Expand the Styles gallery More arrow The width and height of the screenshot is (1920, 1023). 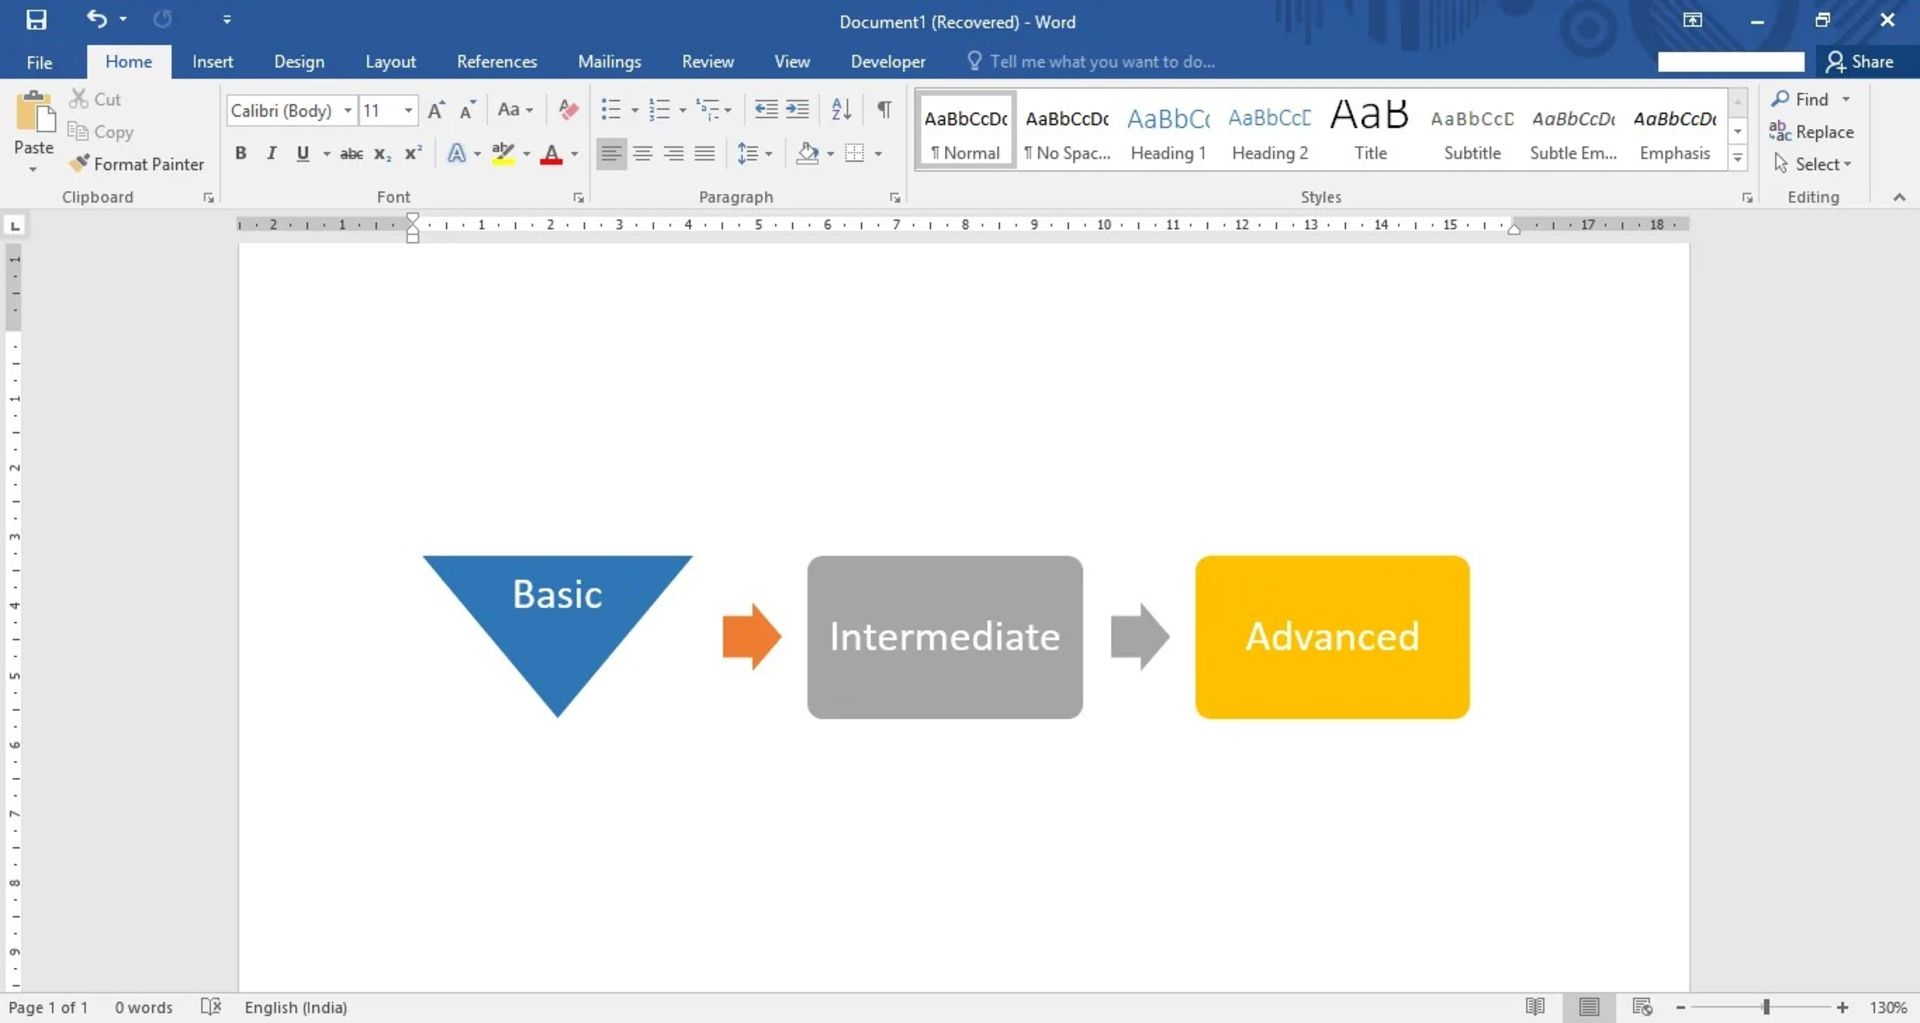pos(1738,159)
